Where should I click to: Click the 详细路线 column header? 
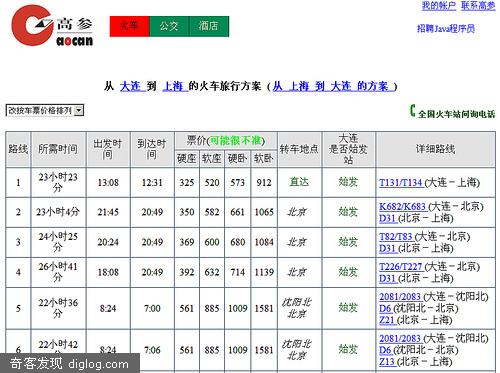pos(435,149)
